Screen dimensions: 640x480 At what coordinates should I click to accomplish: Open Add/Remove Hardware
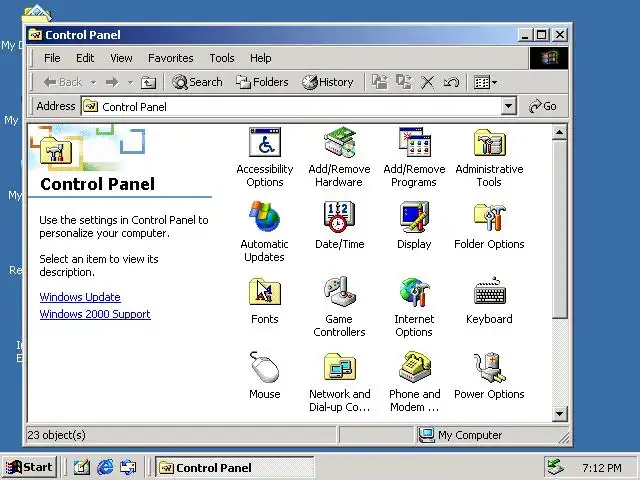[339, 157]
